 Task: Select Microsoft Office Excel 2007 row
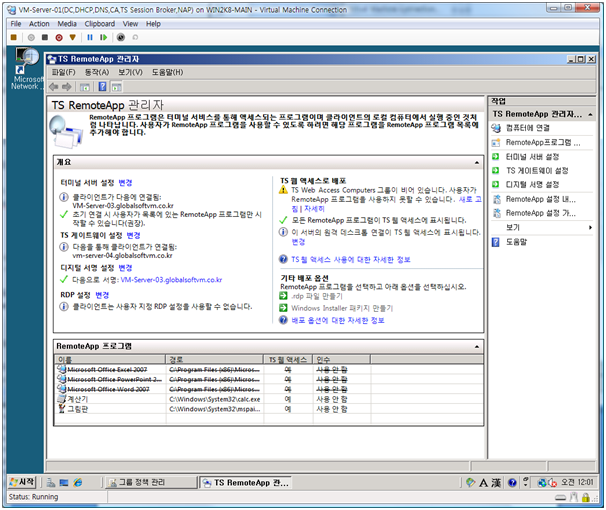click(269, 370)
